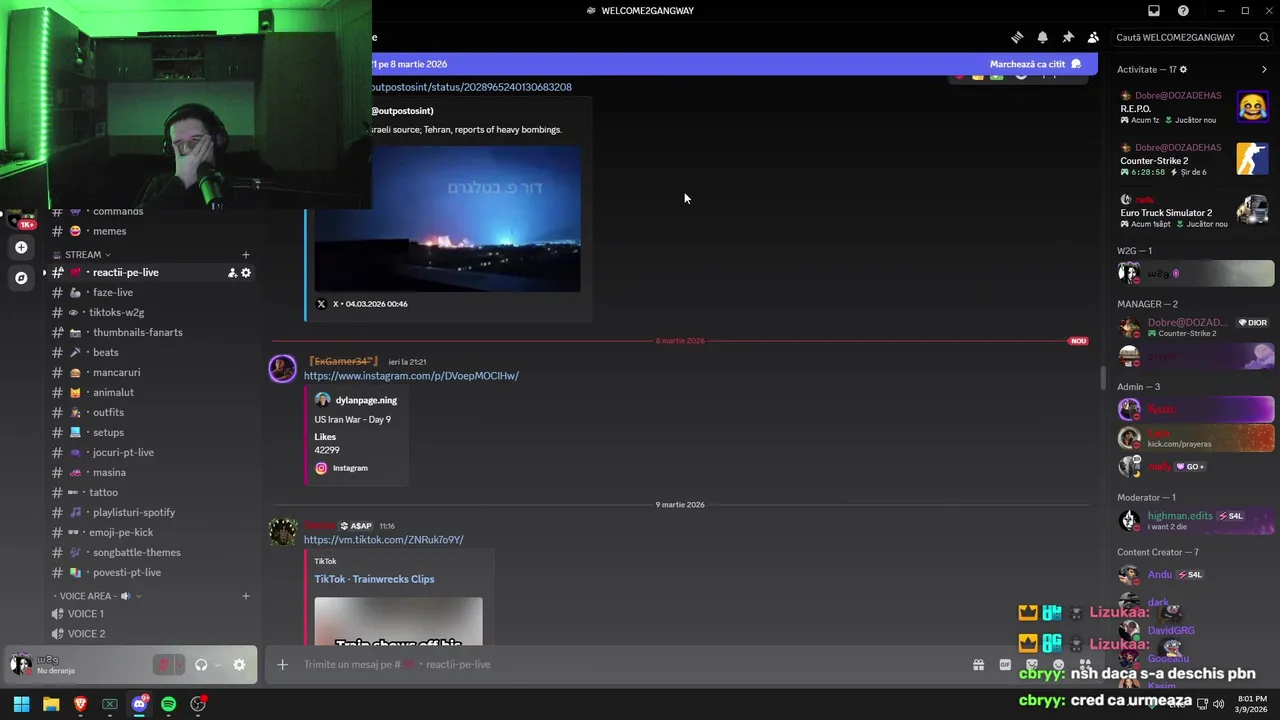Viewport: 1280px width, 720px height.
Task: Open the gift Nitro icon
Action: pos(978,665)
